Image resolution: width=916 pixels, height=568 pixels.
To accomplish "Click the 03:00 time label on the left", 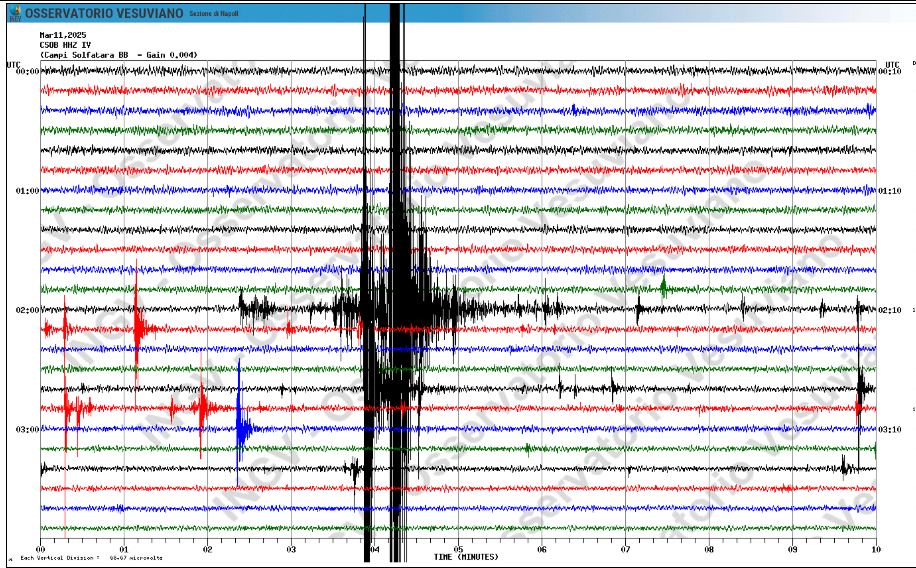I will (27, 430).
